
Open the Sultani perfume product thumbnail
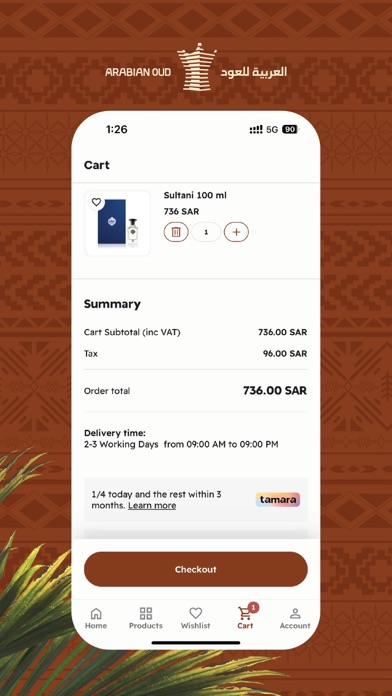(118, 224)
